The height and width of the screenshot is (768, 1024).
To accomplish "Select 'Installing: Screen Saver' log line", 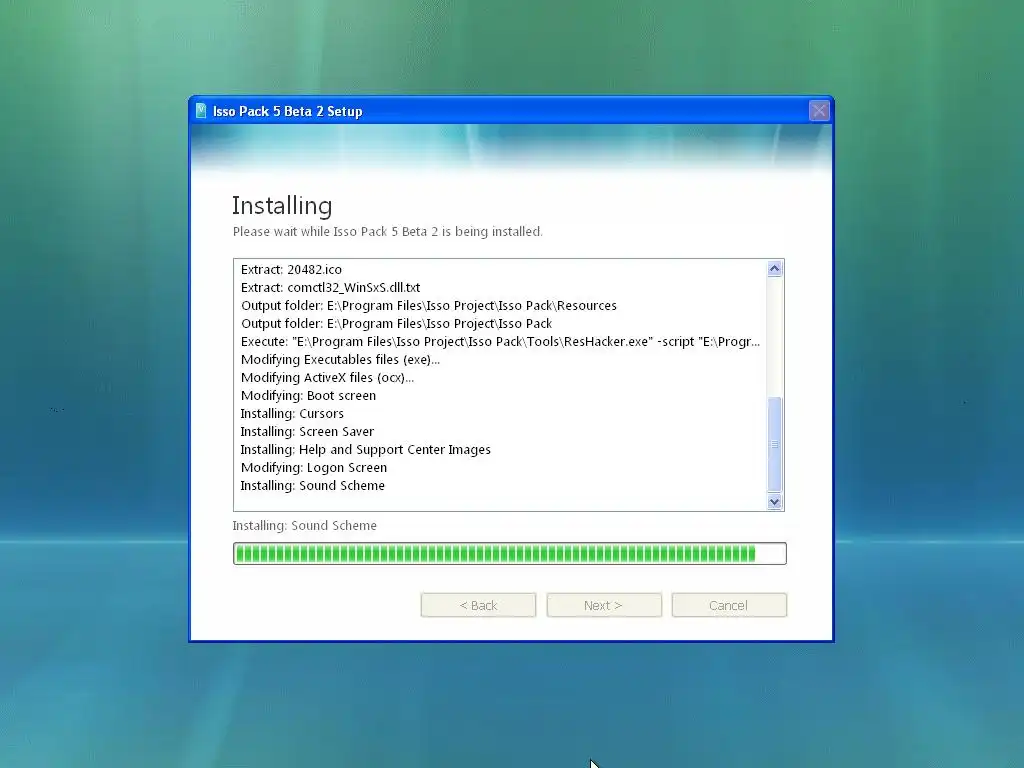I will pyautogui.click(x=307, y=432).
